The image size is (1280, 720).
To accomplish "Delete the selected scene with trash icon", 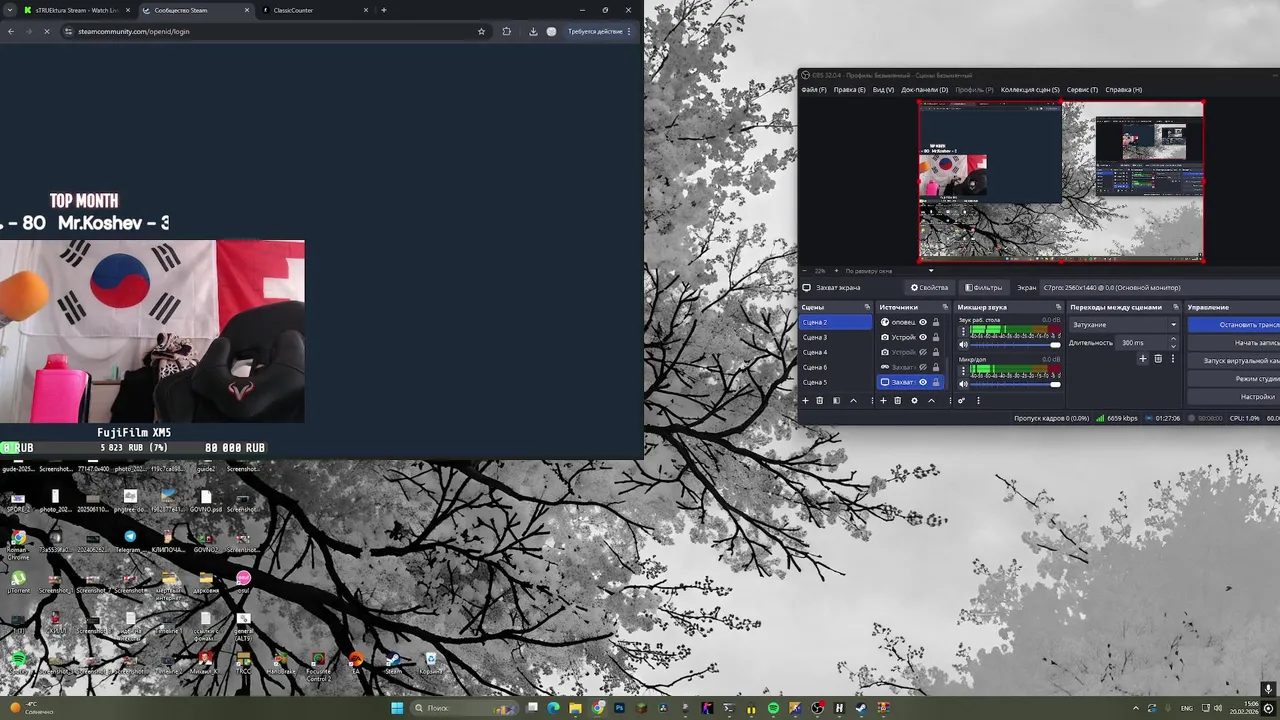I will 820,400.
